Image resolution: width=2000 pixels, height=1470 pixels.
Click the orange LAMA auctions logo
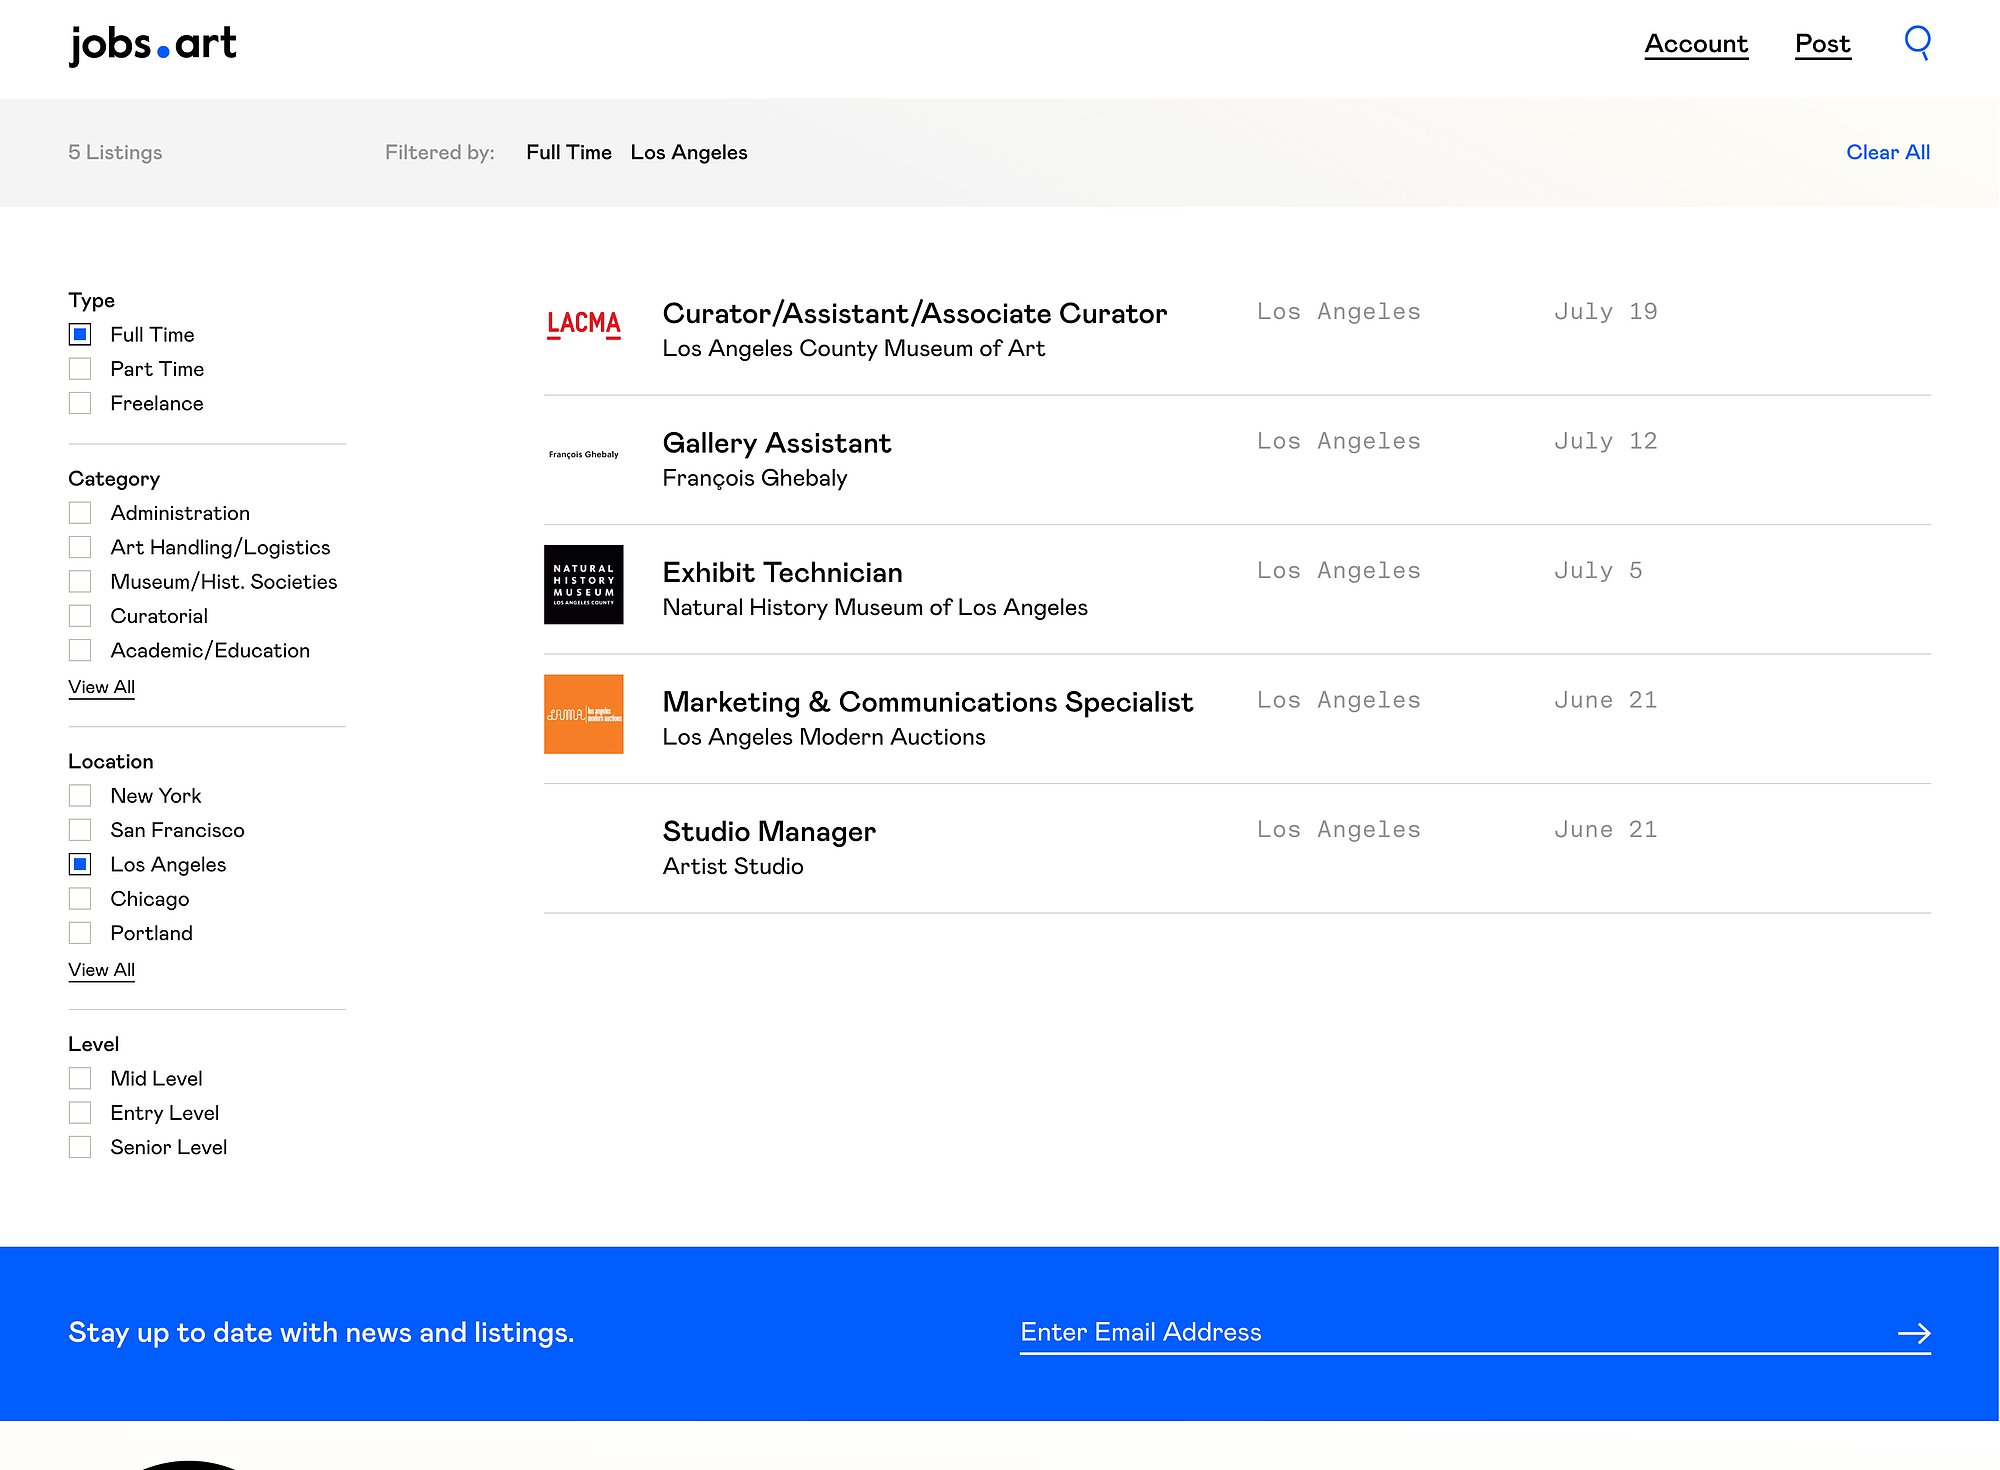click(x=583, y=714)
